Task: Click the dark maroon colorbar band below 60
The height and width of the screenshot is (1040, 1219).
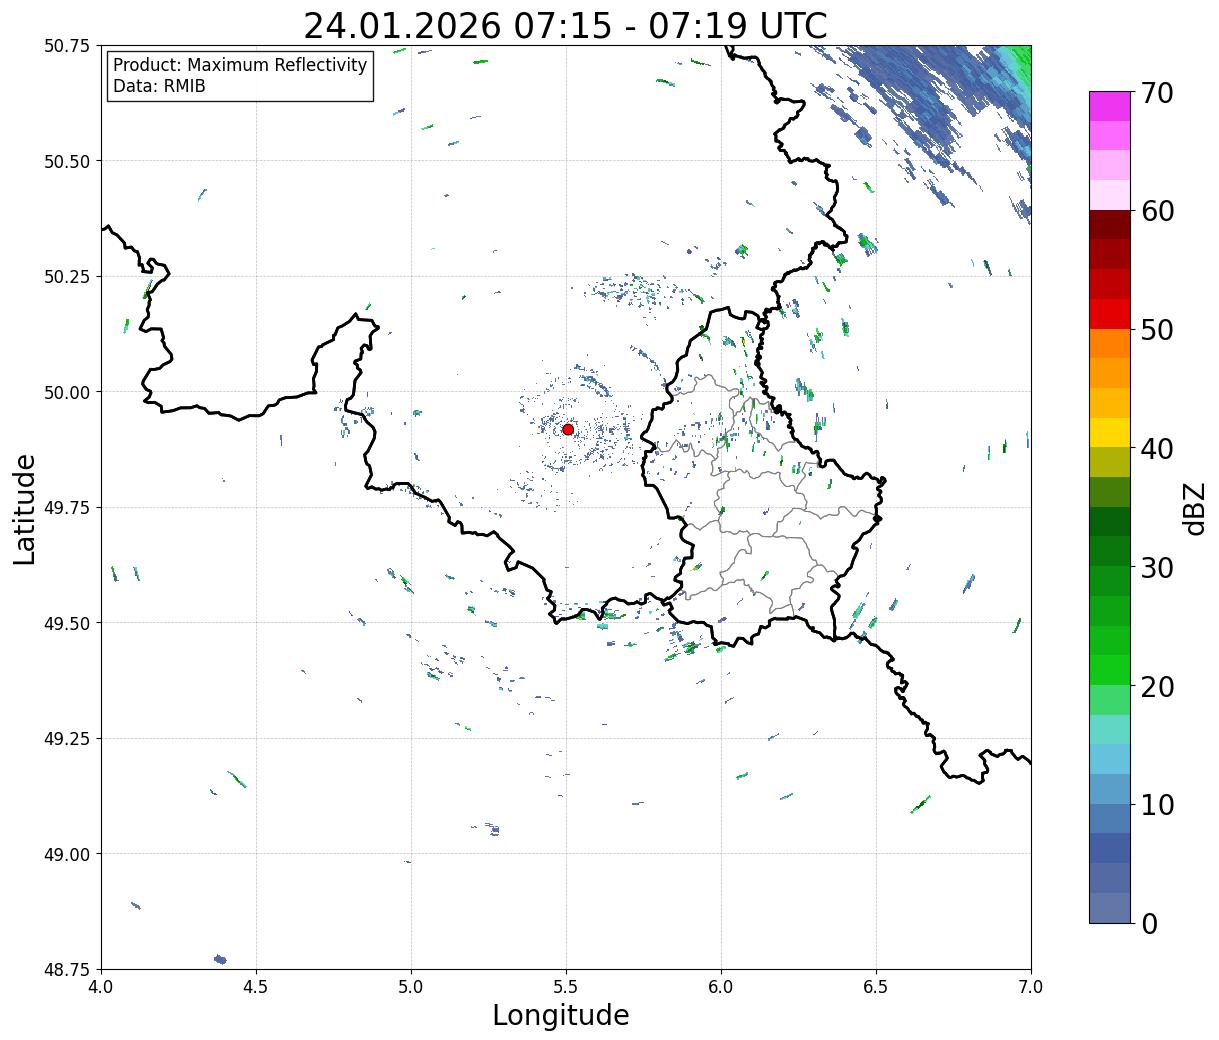Action: pos(1110,224)
